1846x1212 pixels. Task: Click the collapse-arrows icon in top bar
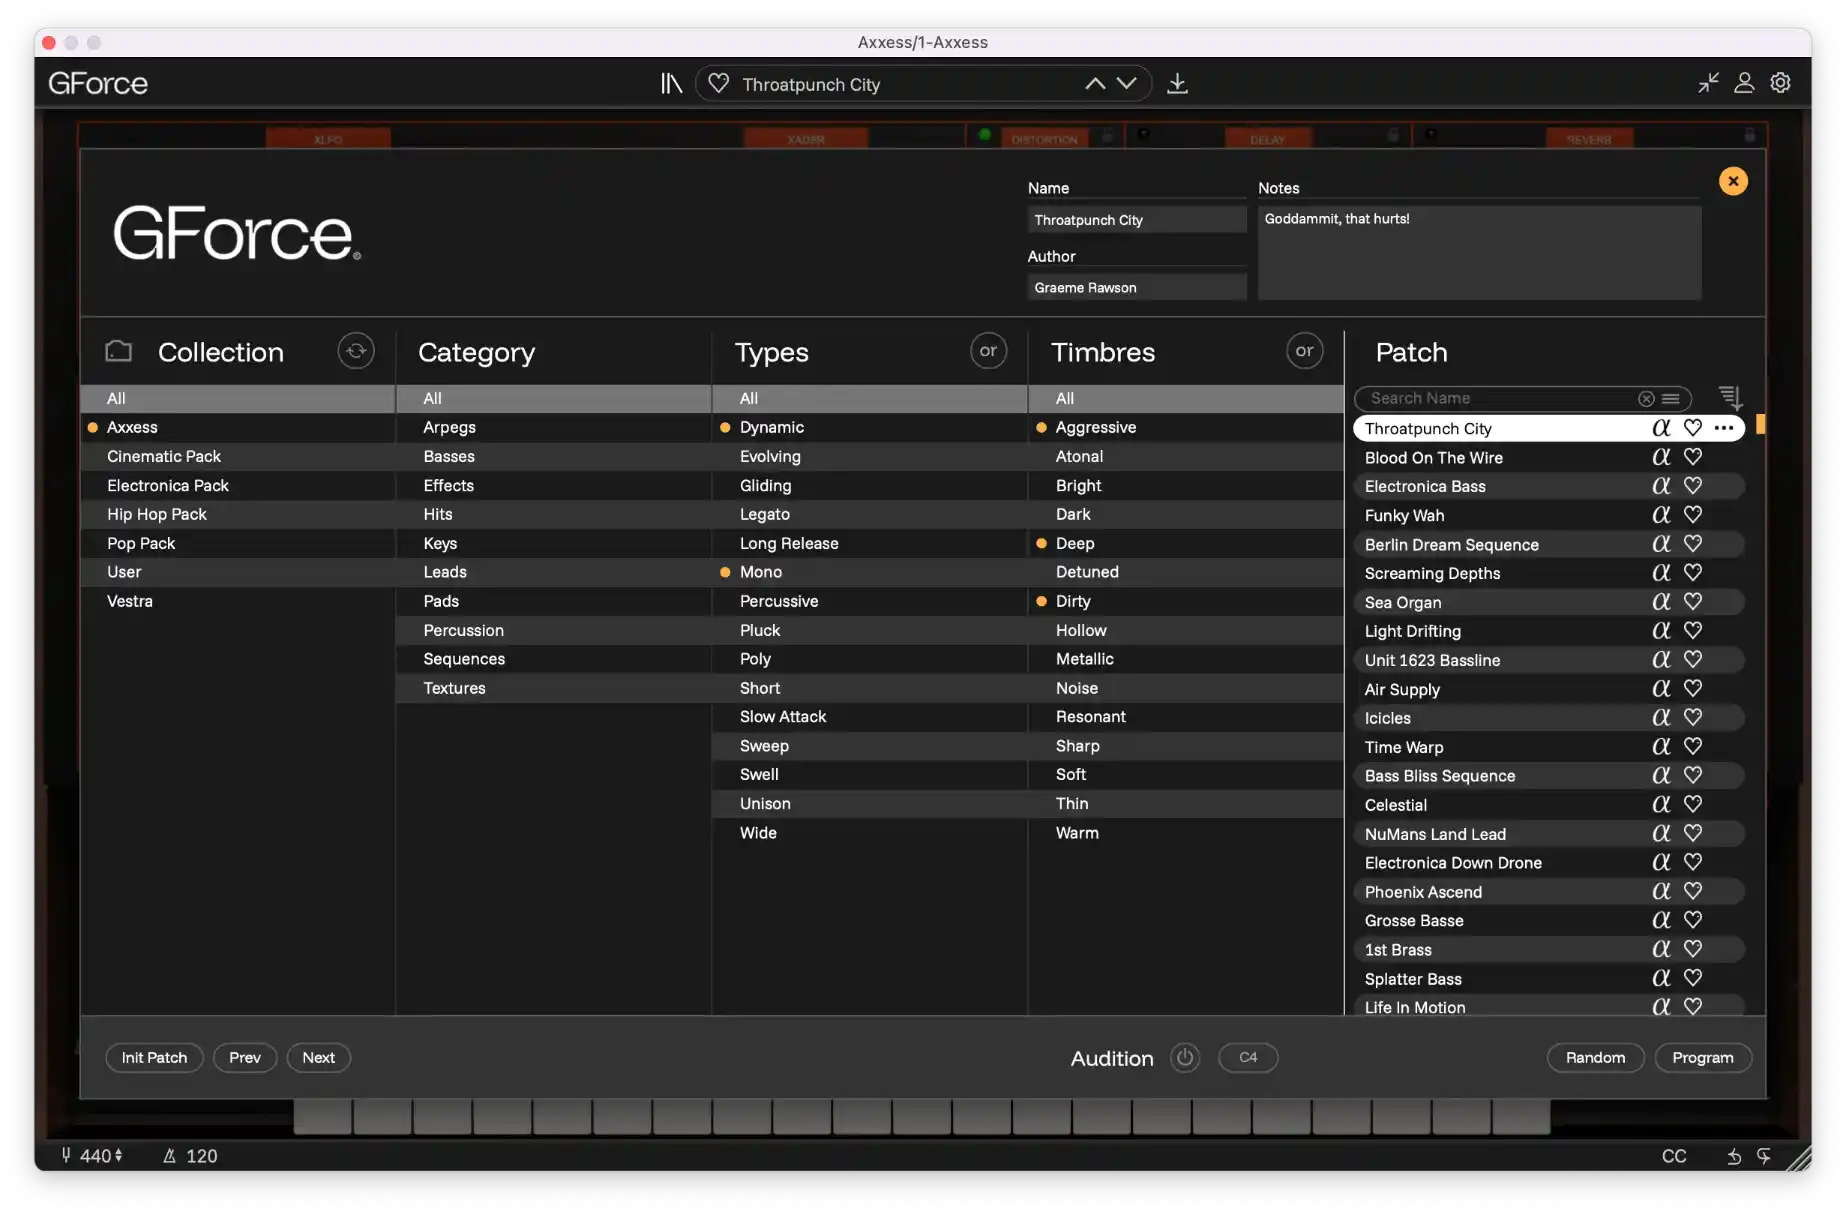pyautogui.click(x=1708, y=83)
